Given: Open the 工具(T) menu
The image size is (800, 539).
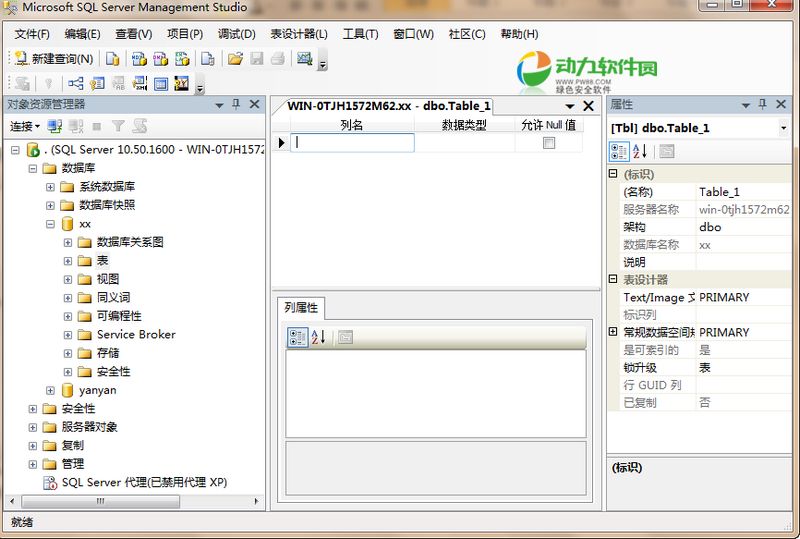Looking at the screenshot, I should click(x=360, y=34).
